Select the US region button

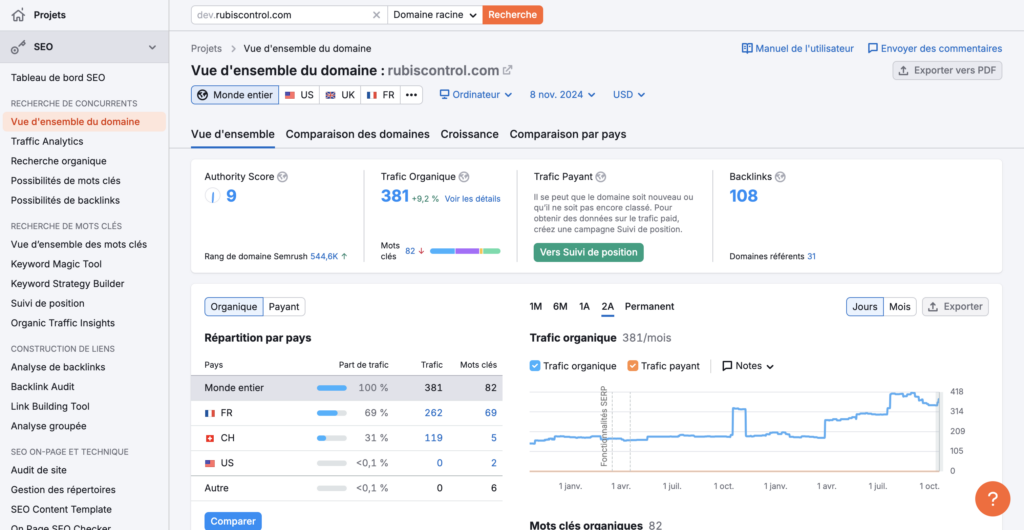(299, 95)
